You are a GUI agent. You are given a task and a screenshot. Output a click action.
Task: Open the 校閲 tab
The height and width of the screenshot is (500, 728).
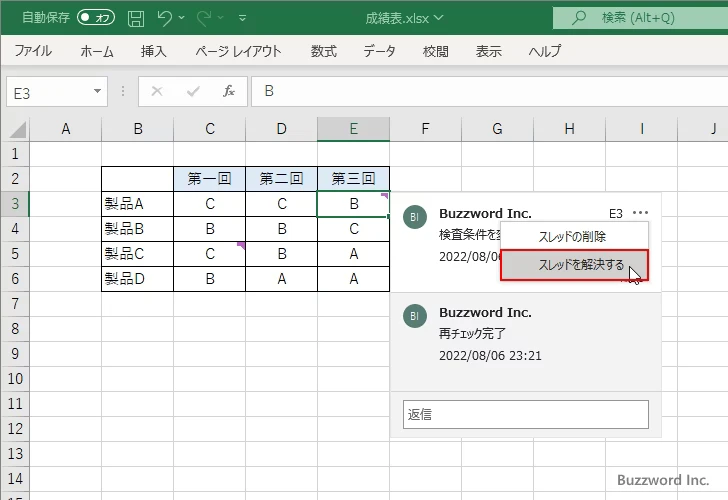click(x=436, y=51)
